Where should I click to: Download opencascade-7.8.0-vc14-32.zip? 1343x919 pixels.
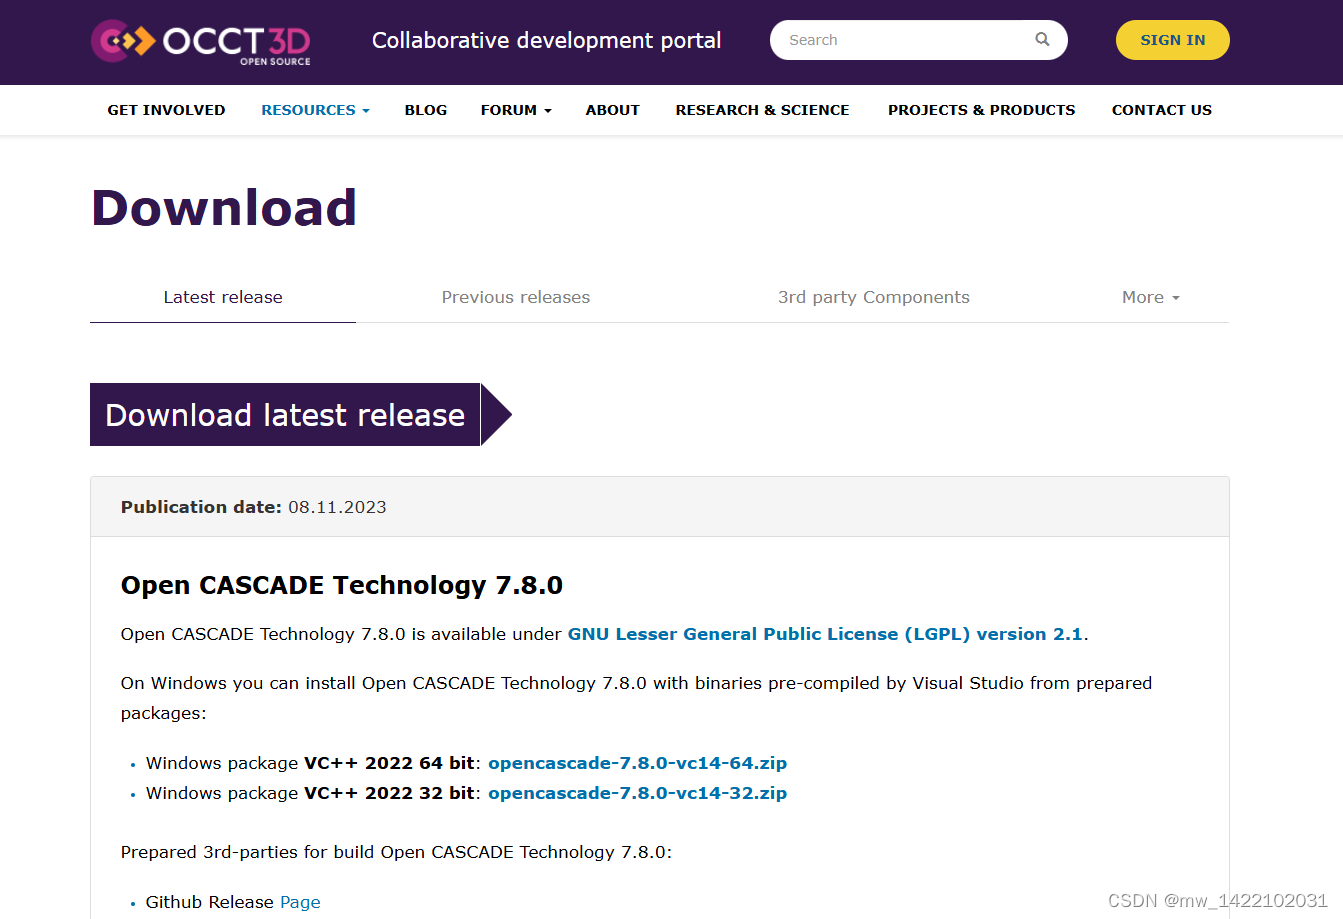[637, 793]
